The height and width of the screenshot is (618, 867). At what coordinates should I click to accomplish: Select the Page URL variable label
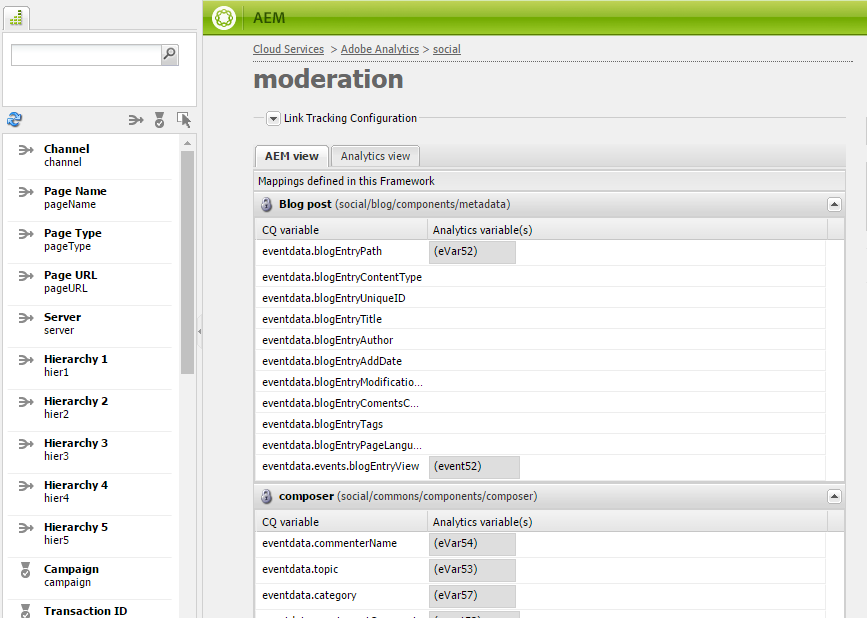coord(70,275)
